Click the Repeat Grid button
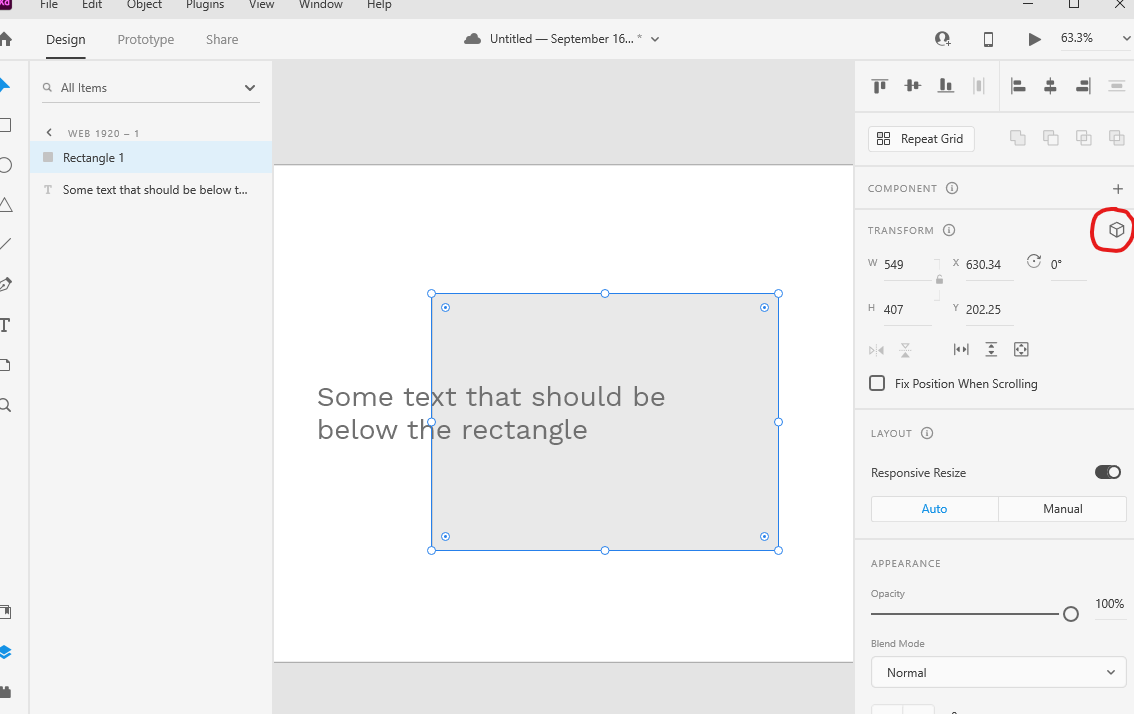 click(x=920, y=139)
